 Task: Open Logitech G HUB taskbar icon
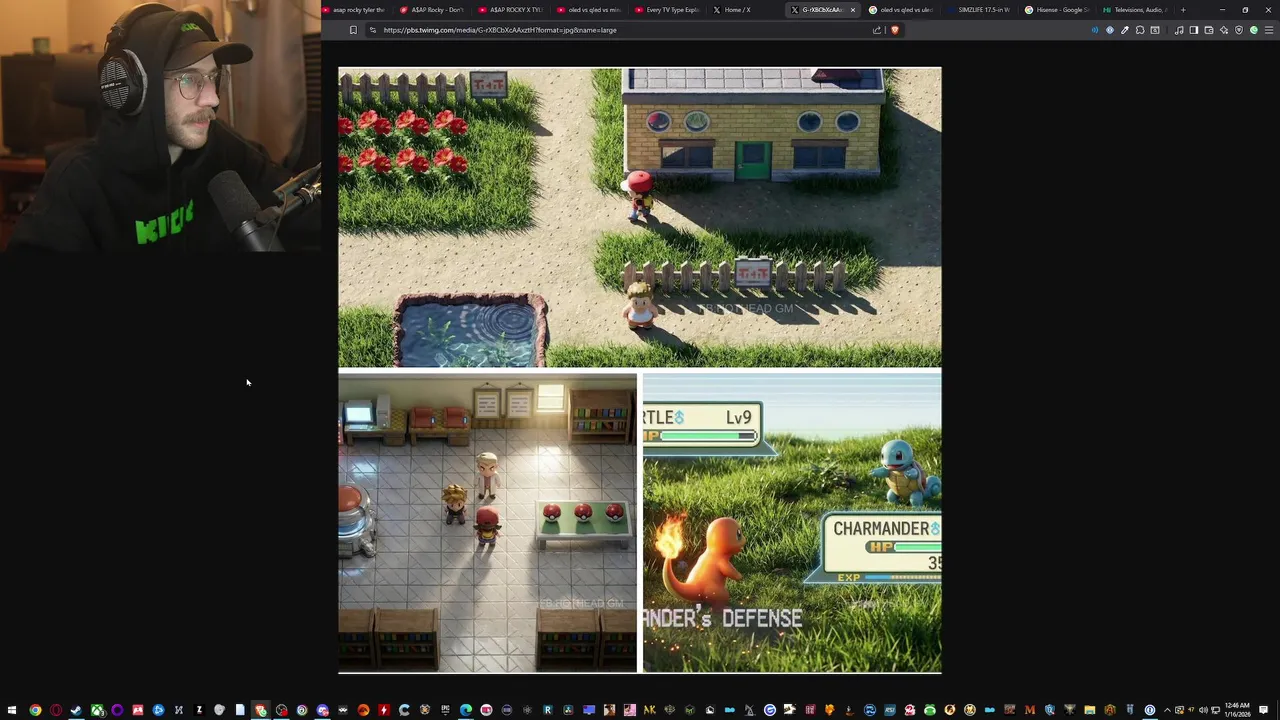click(x=770, y=710)
